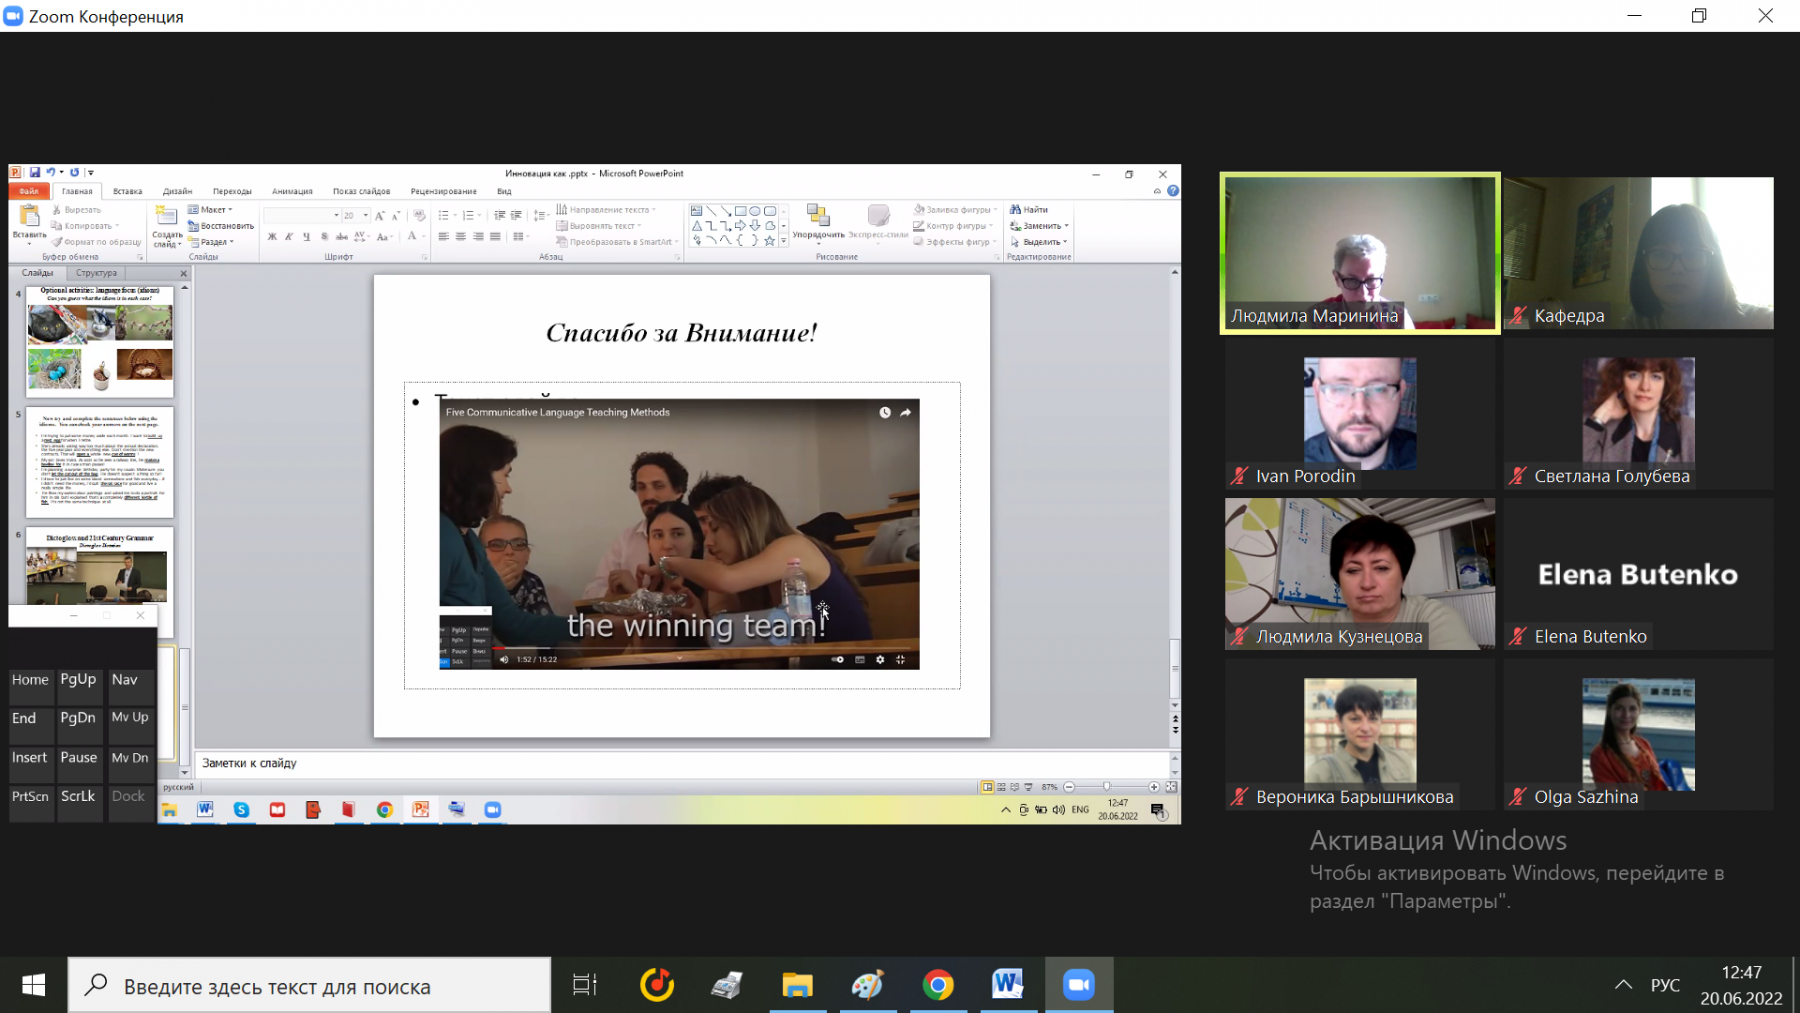Click the Find (Найти) binoculars button

coord(1029,210)
